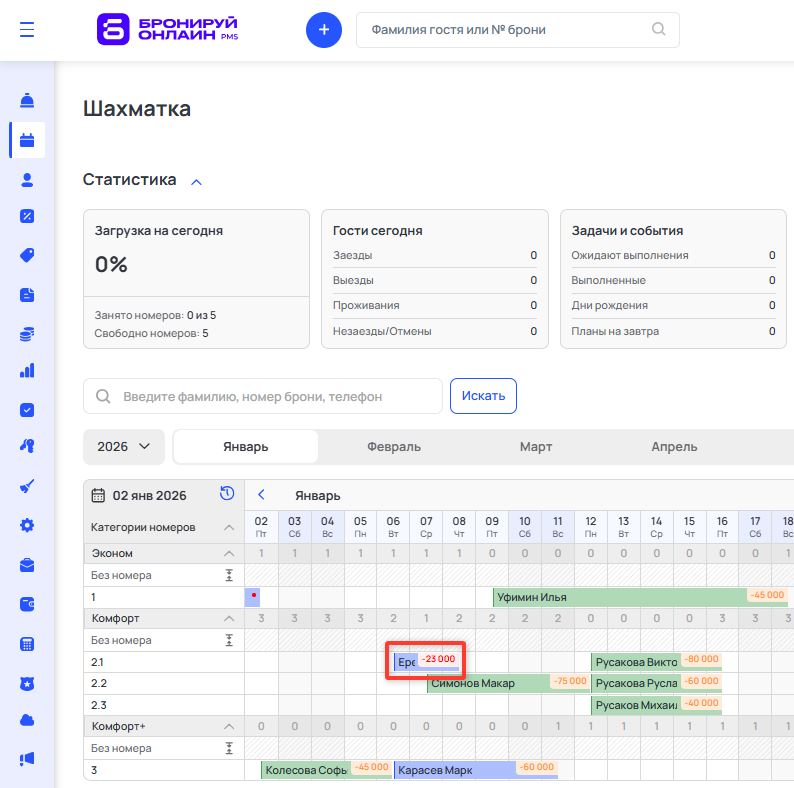Open the calculator icon in sidebar

click(x=27, y=643)
